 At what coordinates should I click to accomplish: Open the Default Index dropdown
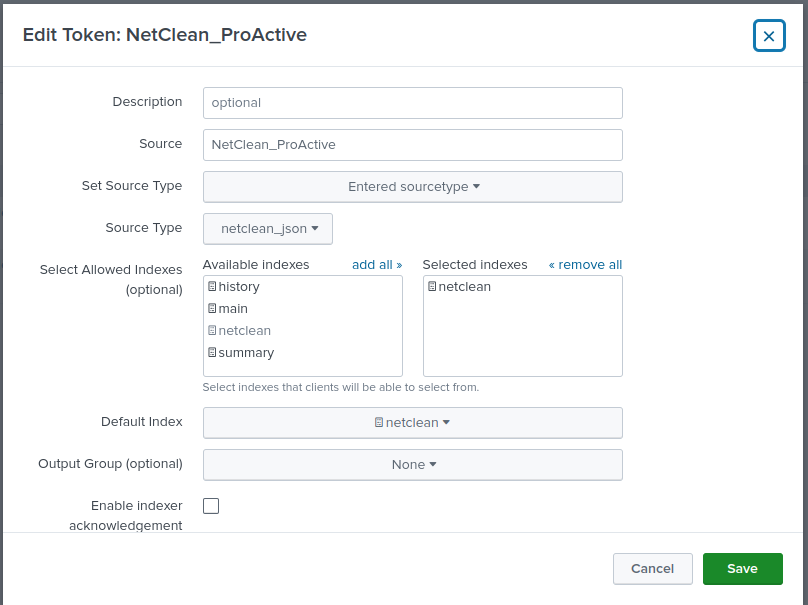pyautogui.click(x=413, y=423)
